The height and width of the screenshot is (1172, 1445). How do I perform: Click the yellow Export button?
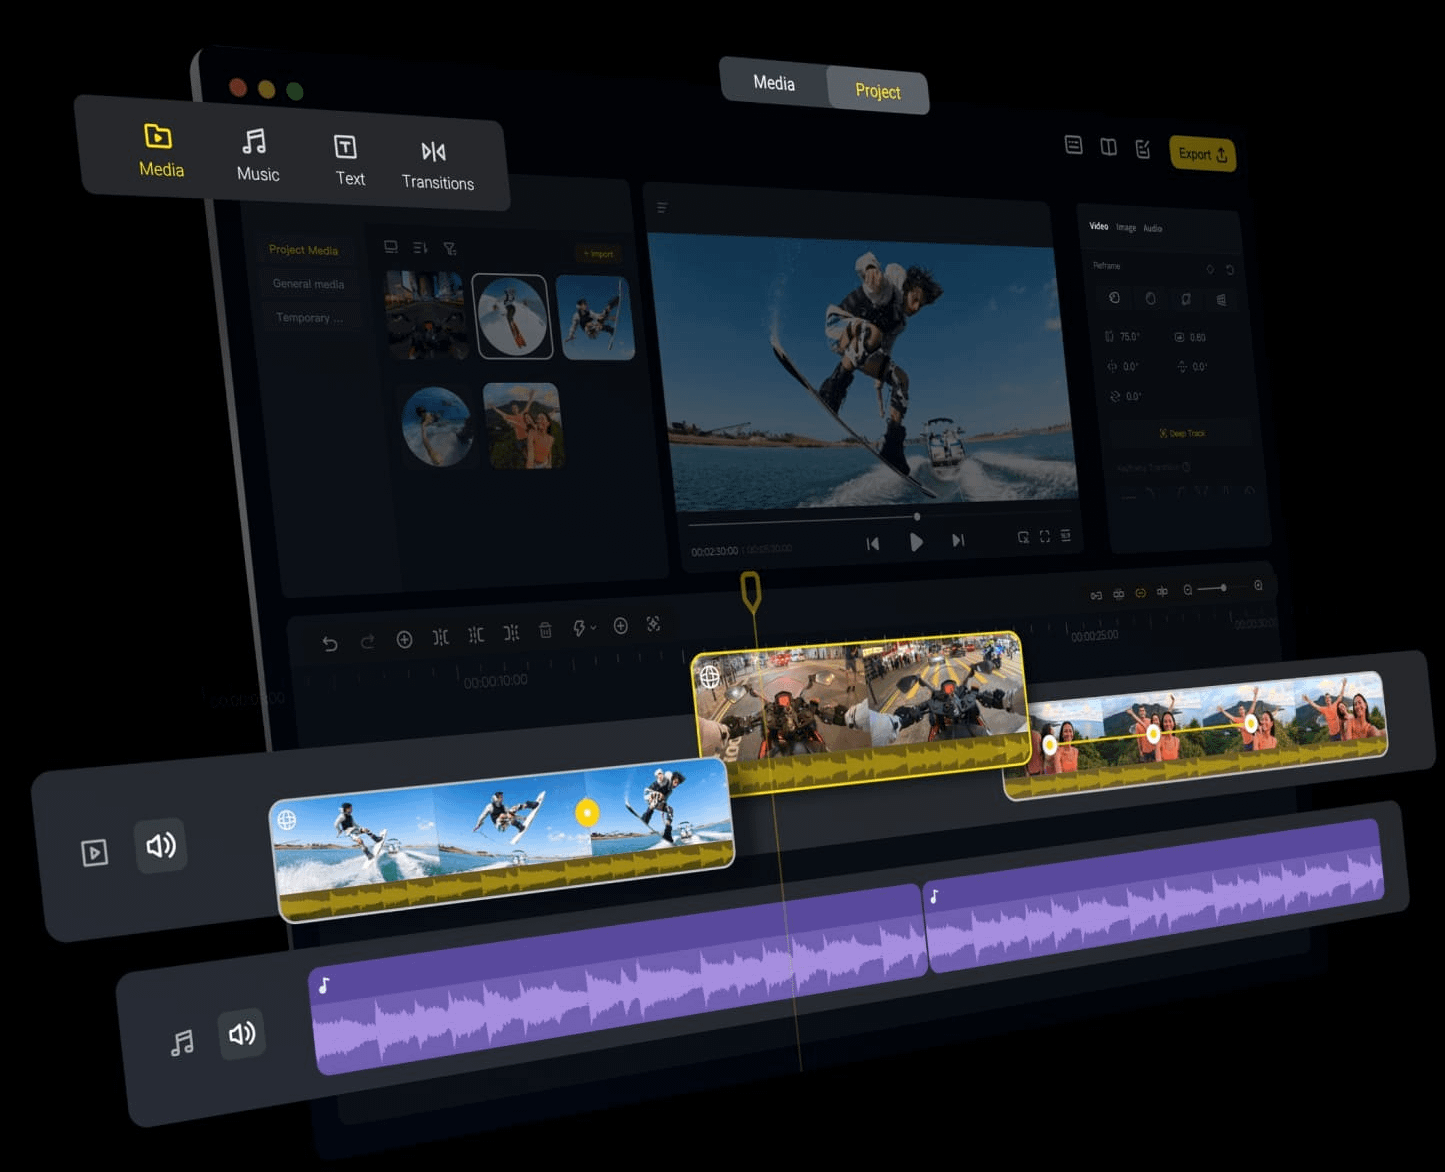click(1202, 154)
